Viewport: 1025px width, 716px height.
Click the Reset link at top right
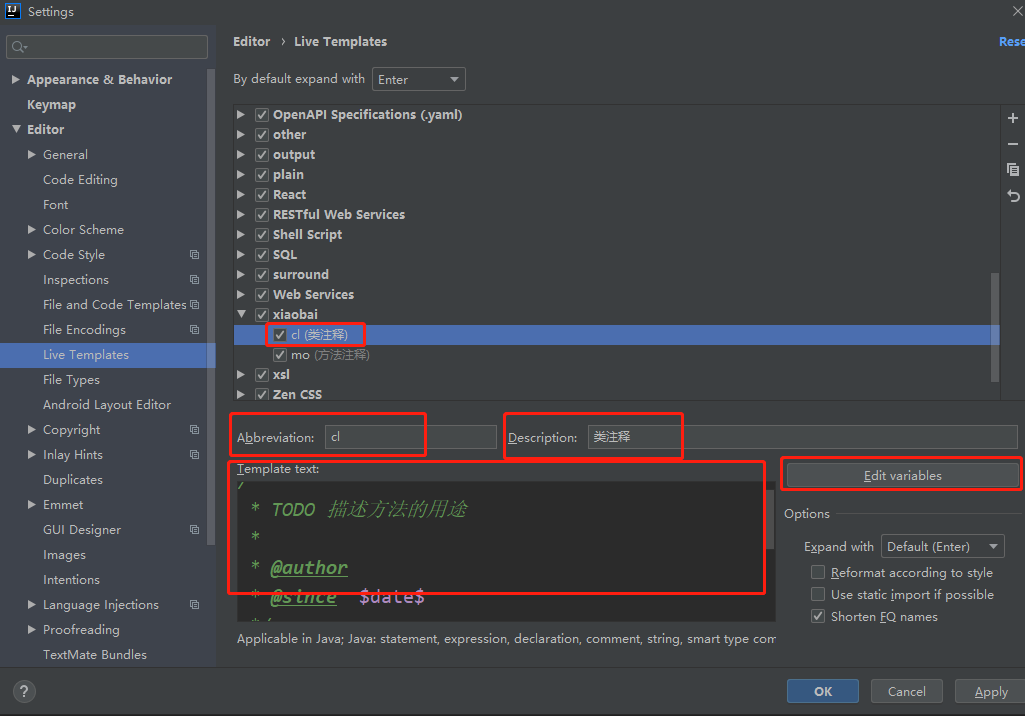(x=1012, y=42)
